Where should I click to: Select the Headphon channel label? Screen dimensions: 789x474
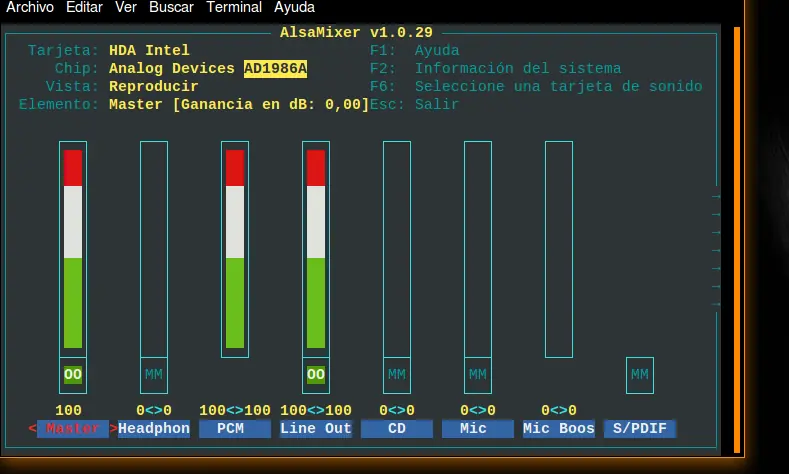154,429
